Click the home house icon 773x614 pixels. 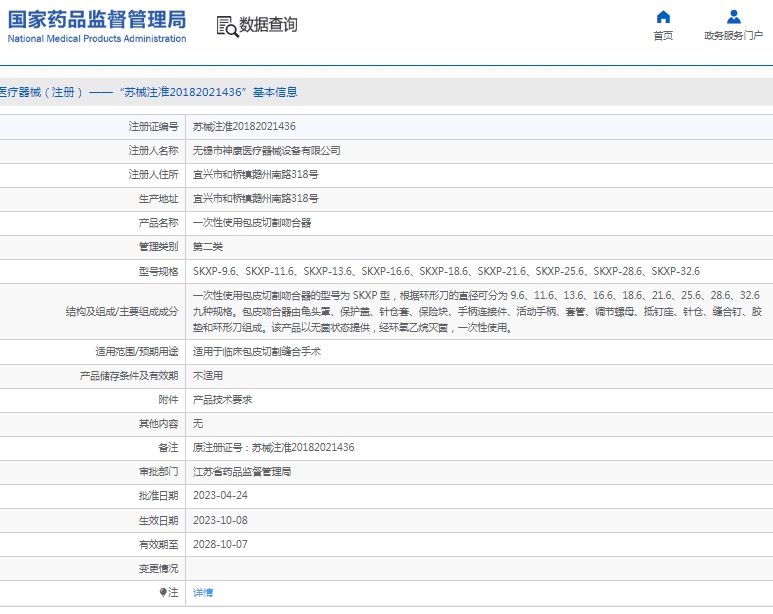(663, 17)
